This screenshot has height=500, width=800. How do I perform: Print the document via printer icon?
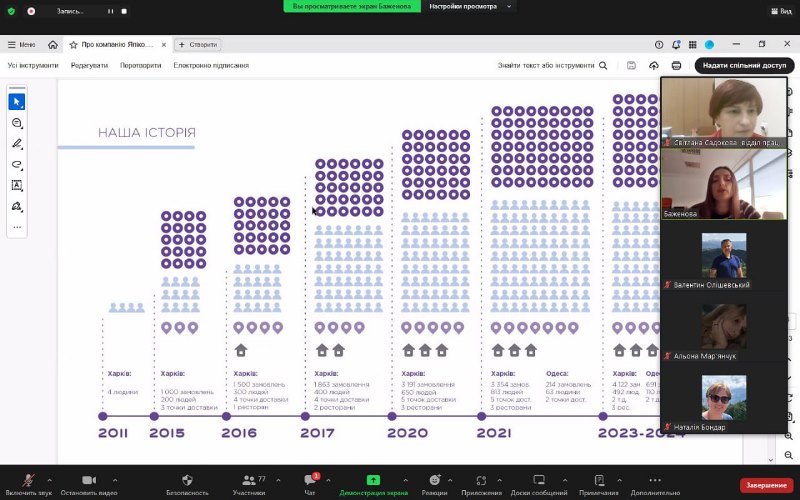tap(676, 65)
